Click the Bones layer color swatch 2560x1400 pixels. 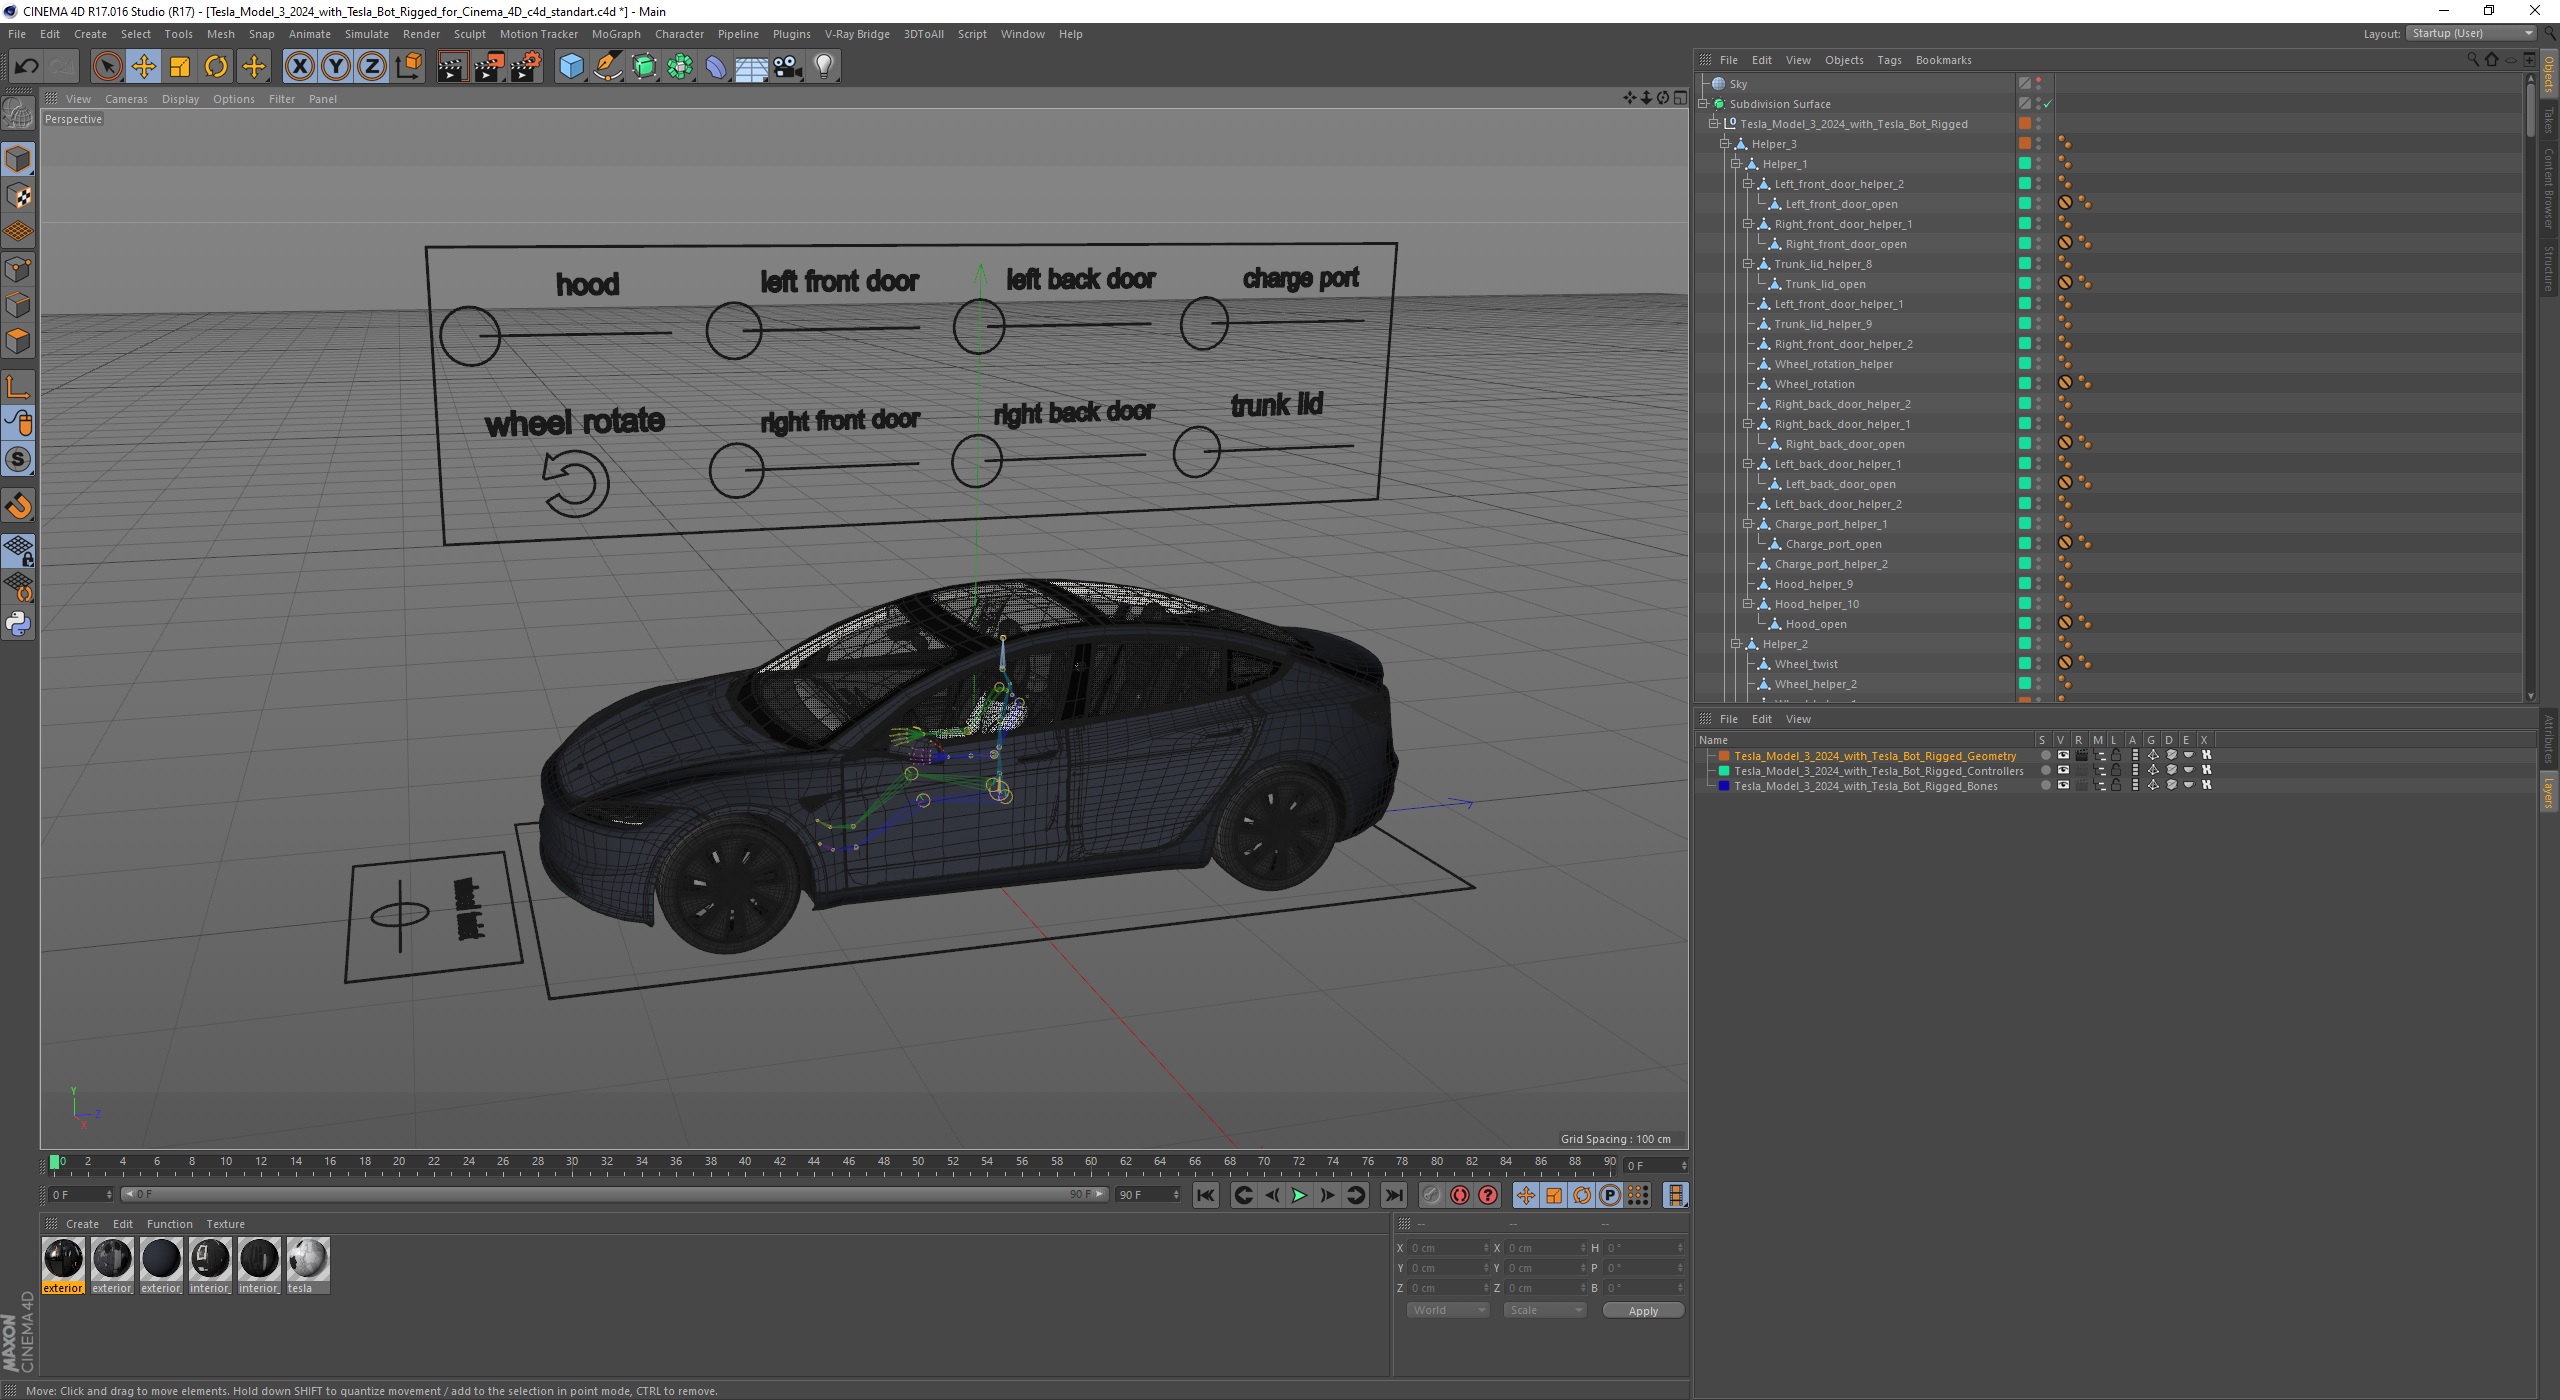coord(1724,786)
